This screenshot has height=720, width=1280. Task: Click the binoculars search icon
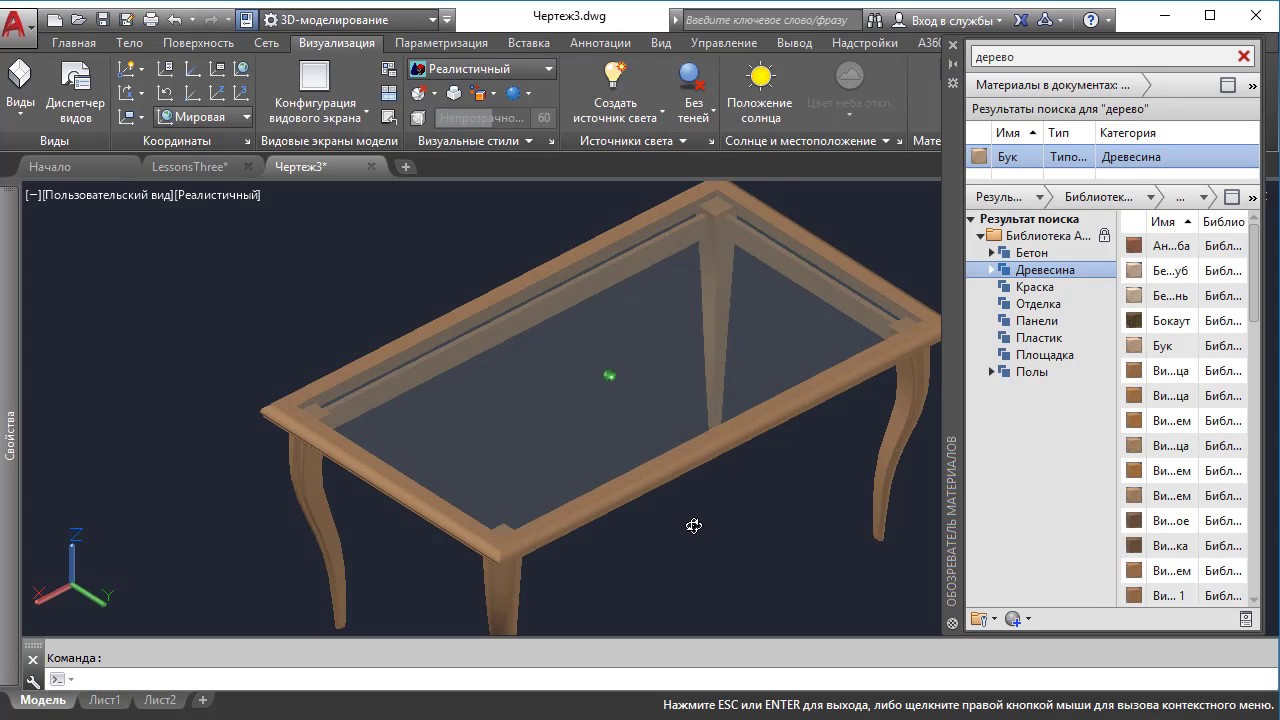[x=875, y=20]
